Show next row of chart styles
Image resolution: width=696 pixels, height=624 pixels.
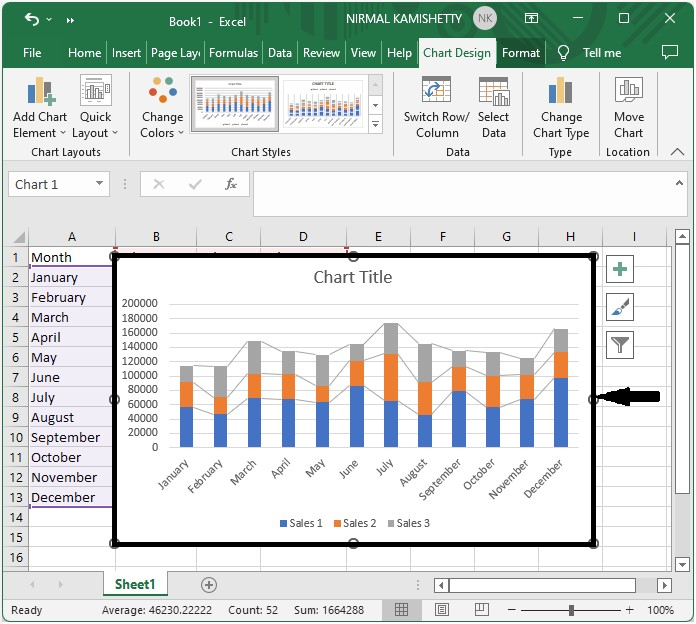tap(376, 105)
